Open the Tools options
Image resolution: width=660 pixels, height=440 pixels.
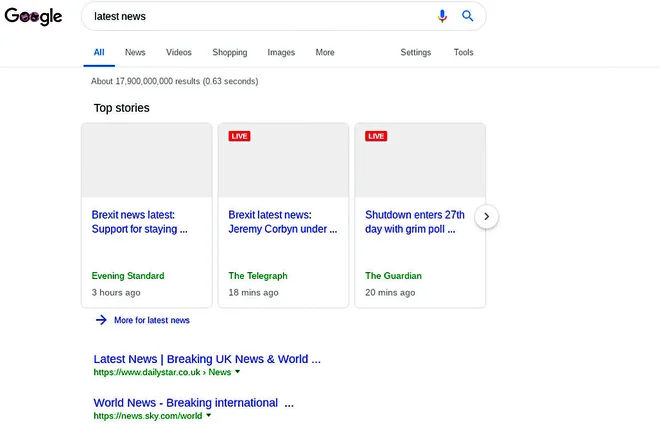463,52
